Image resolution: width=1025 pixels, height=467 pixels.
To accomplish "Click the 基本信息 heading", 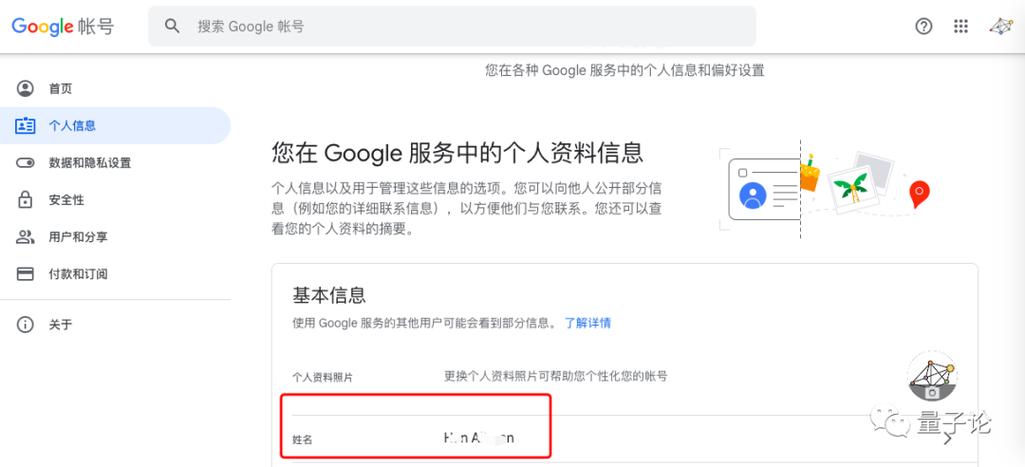I will pos(329,295).
